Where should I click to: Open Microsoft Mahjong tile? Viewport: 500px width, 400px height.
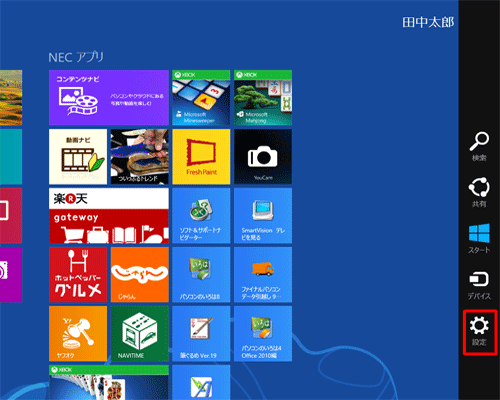tap(263, 98)
